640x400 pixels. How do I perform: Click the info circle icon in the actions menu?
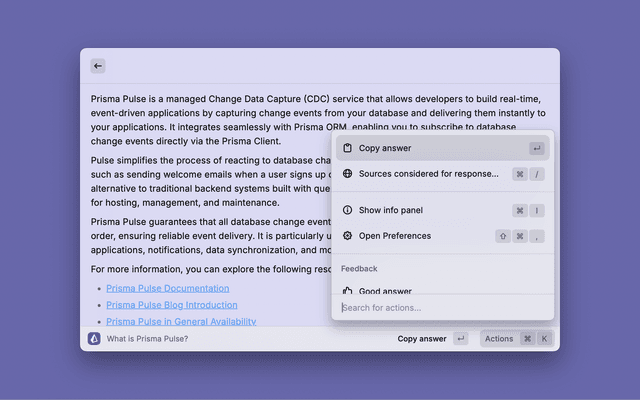[x=347, y=210]
